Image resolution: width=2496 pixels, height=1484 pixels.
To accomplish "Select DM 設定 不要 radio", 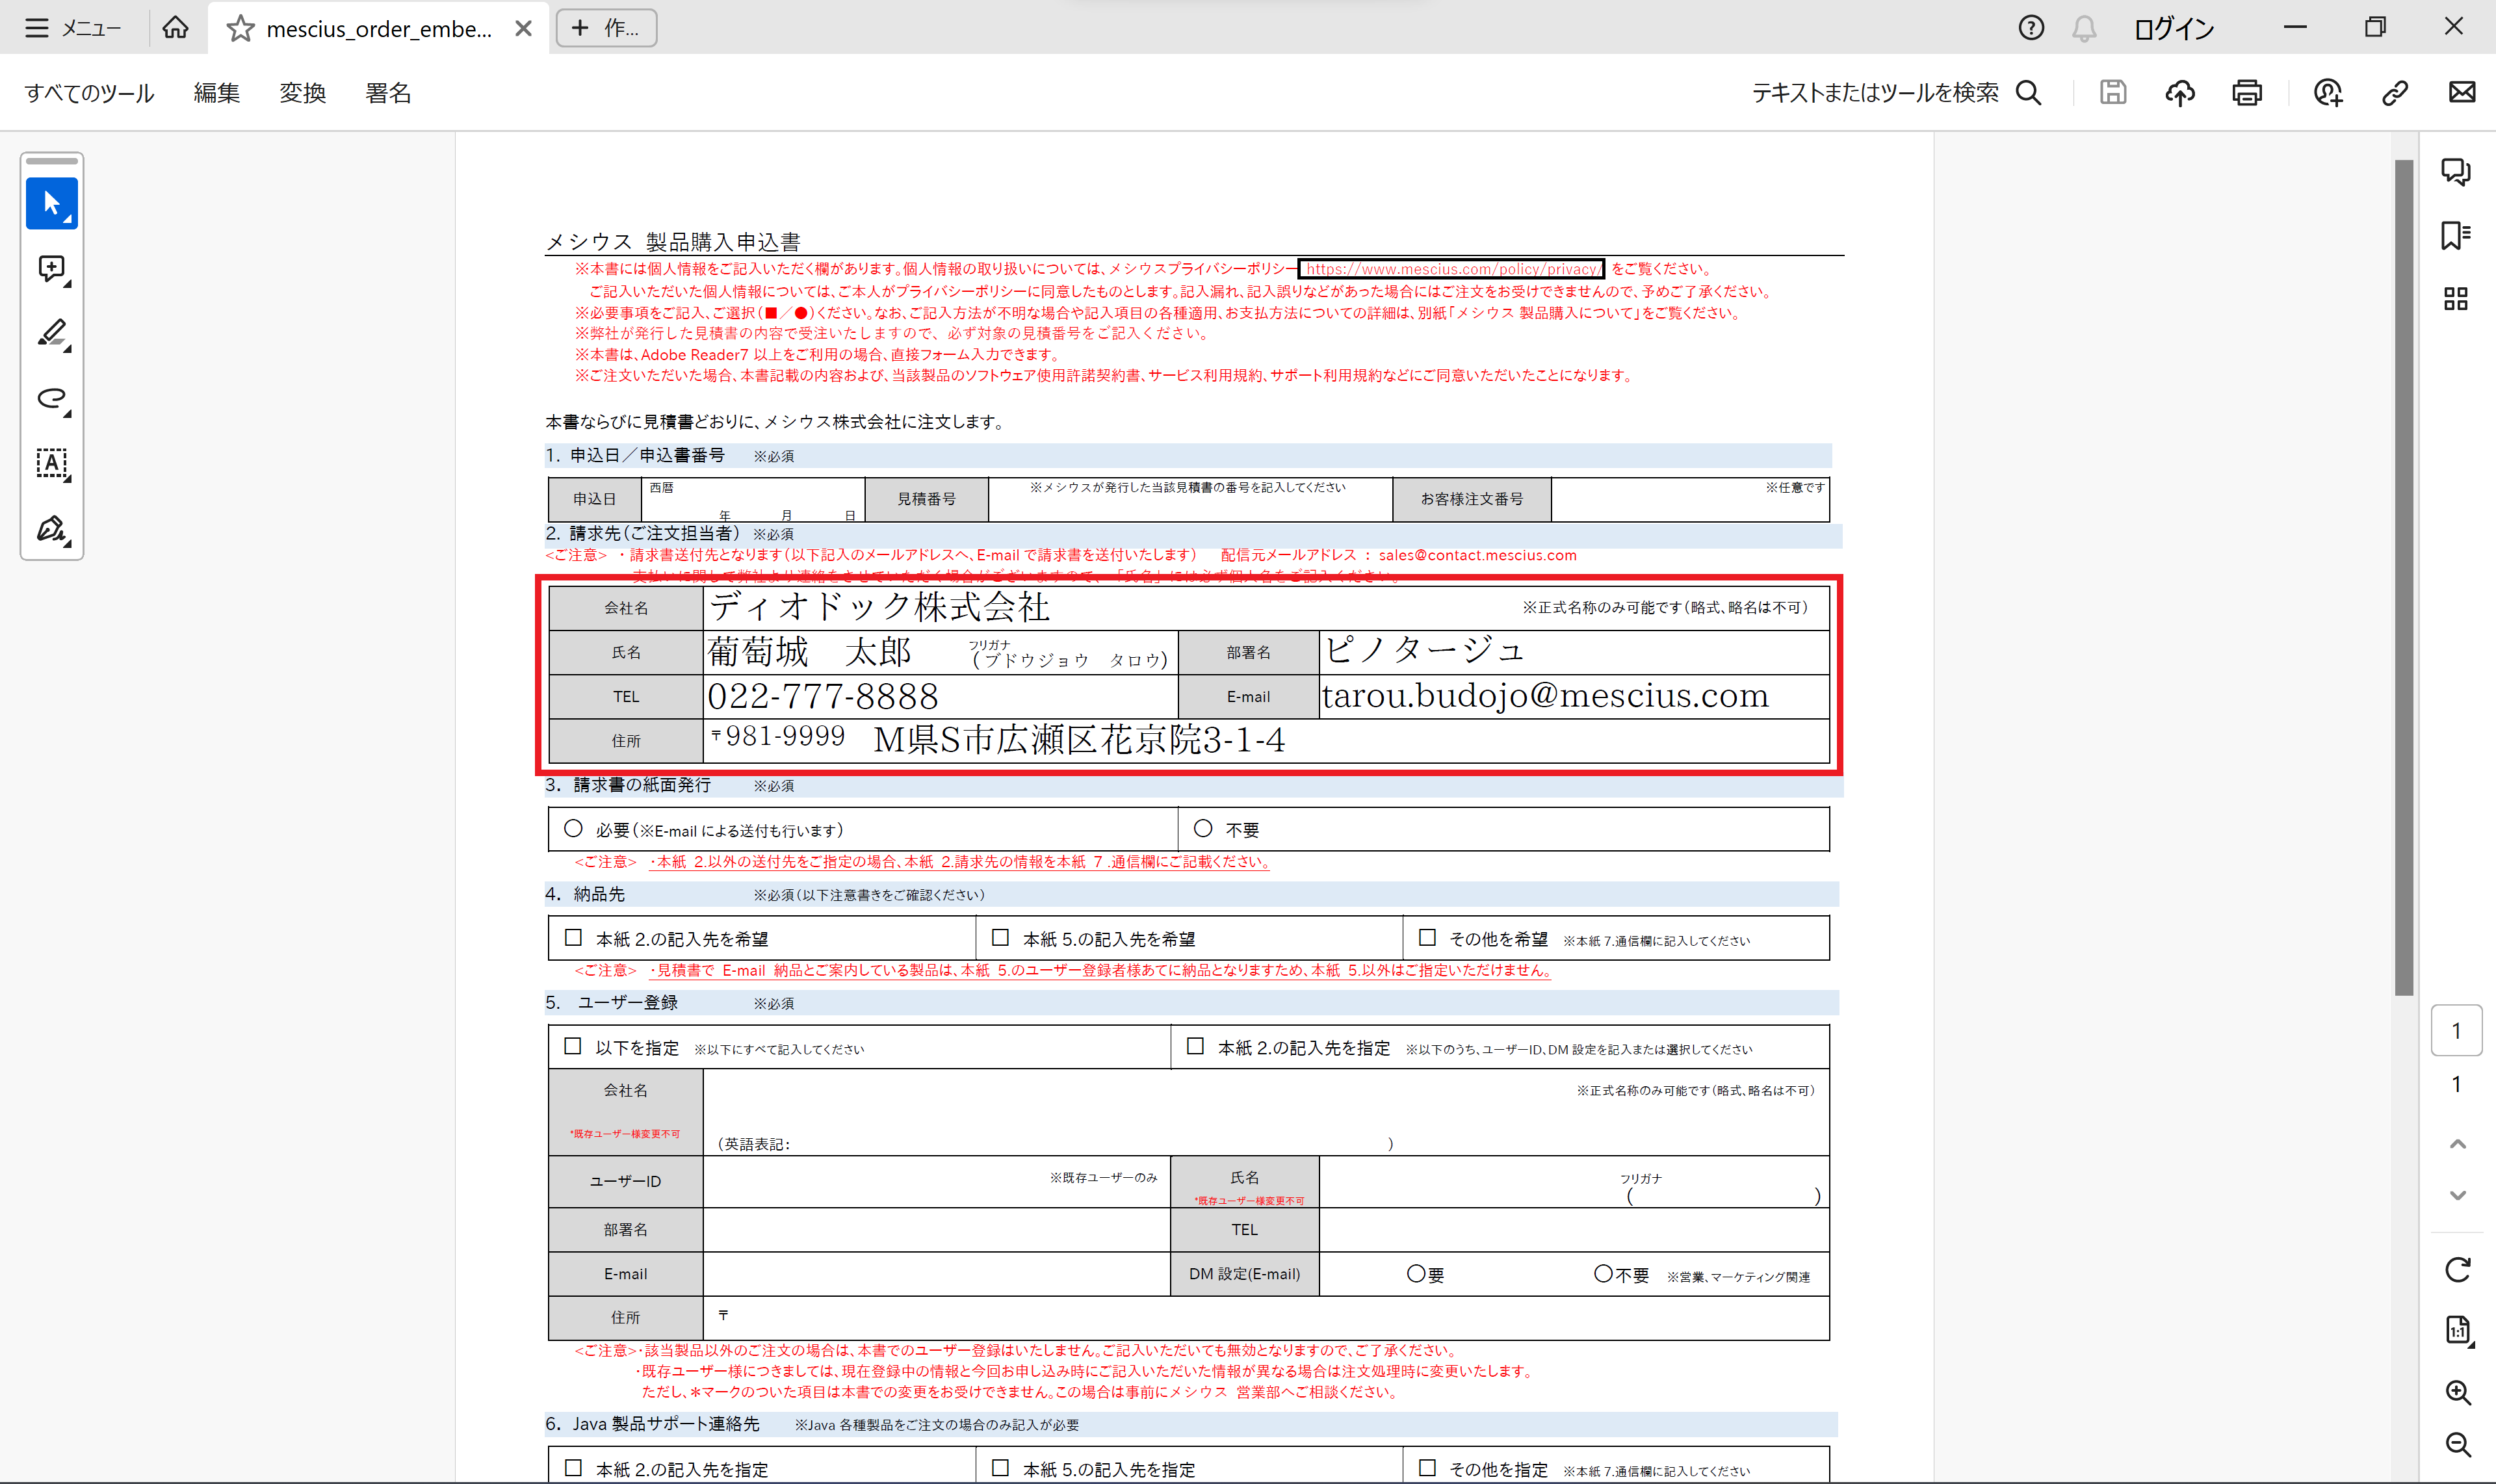I will 1603,1274.
